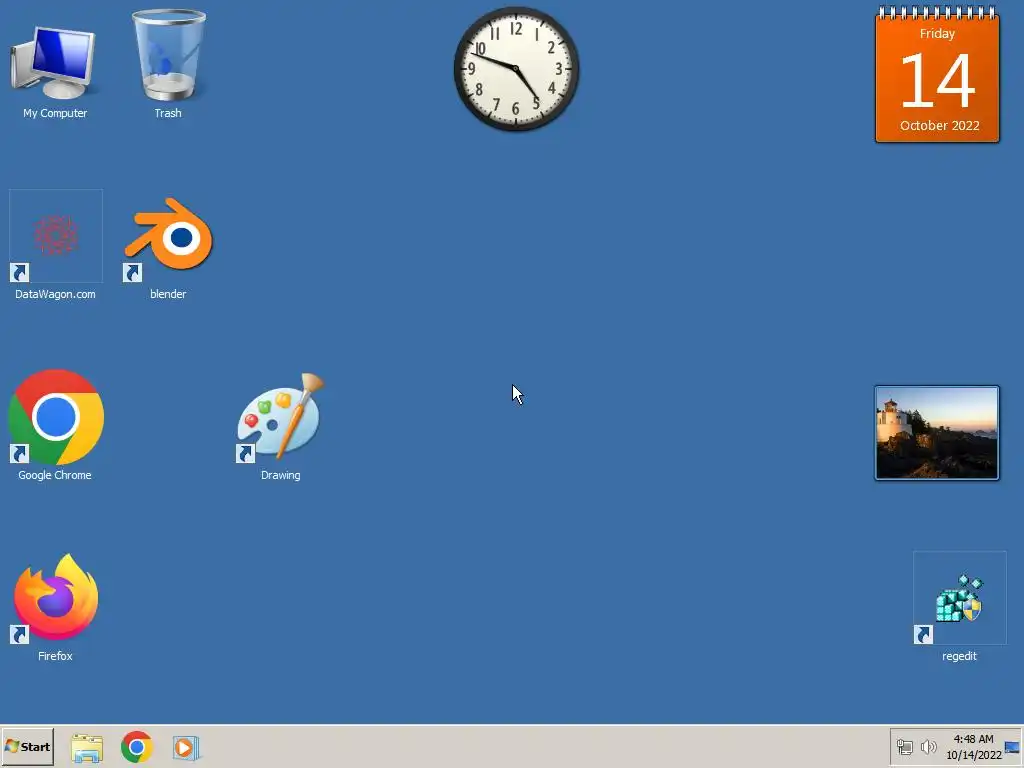The image size is (1024, 768).
Task: Click the analog clock gadget
Action: [516, 69]
